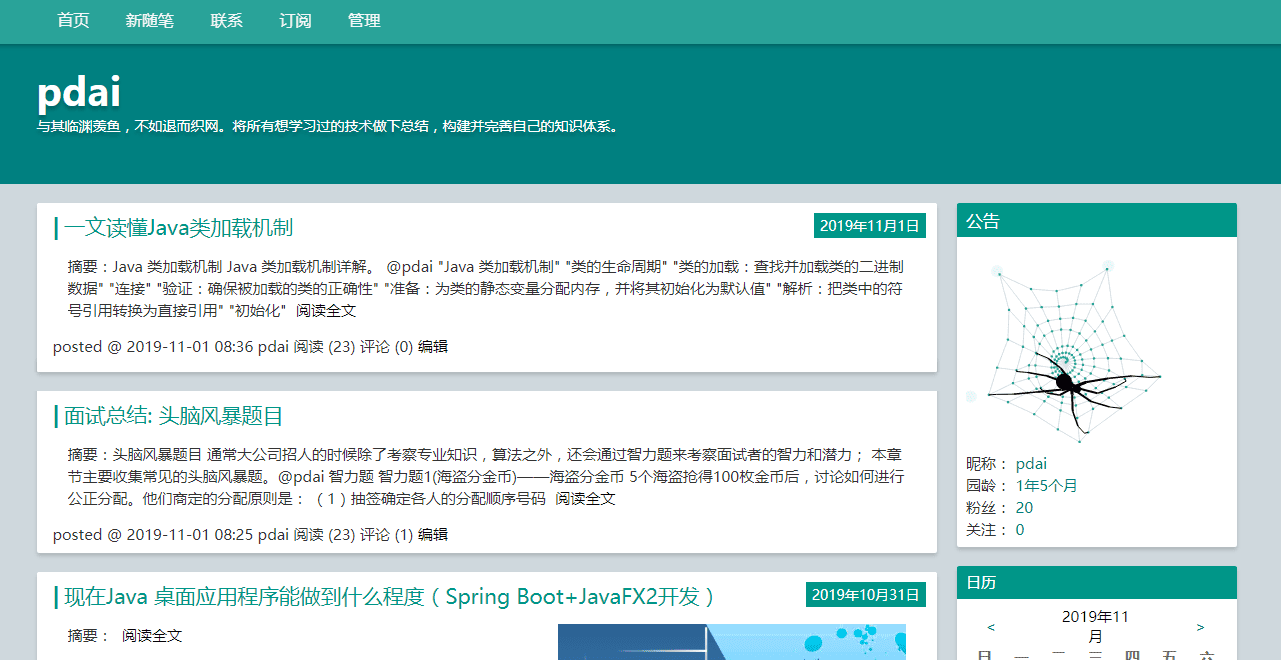1281x660 pixels.
Task: Open the 联系 navigation link
Action: [x=227, y=21]
